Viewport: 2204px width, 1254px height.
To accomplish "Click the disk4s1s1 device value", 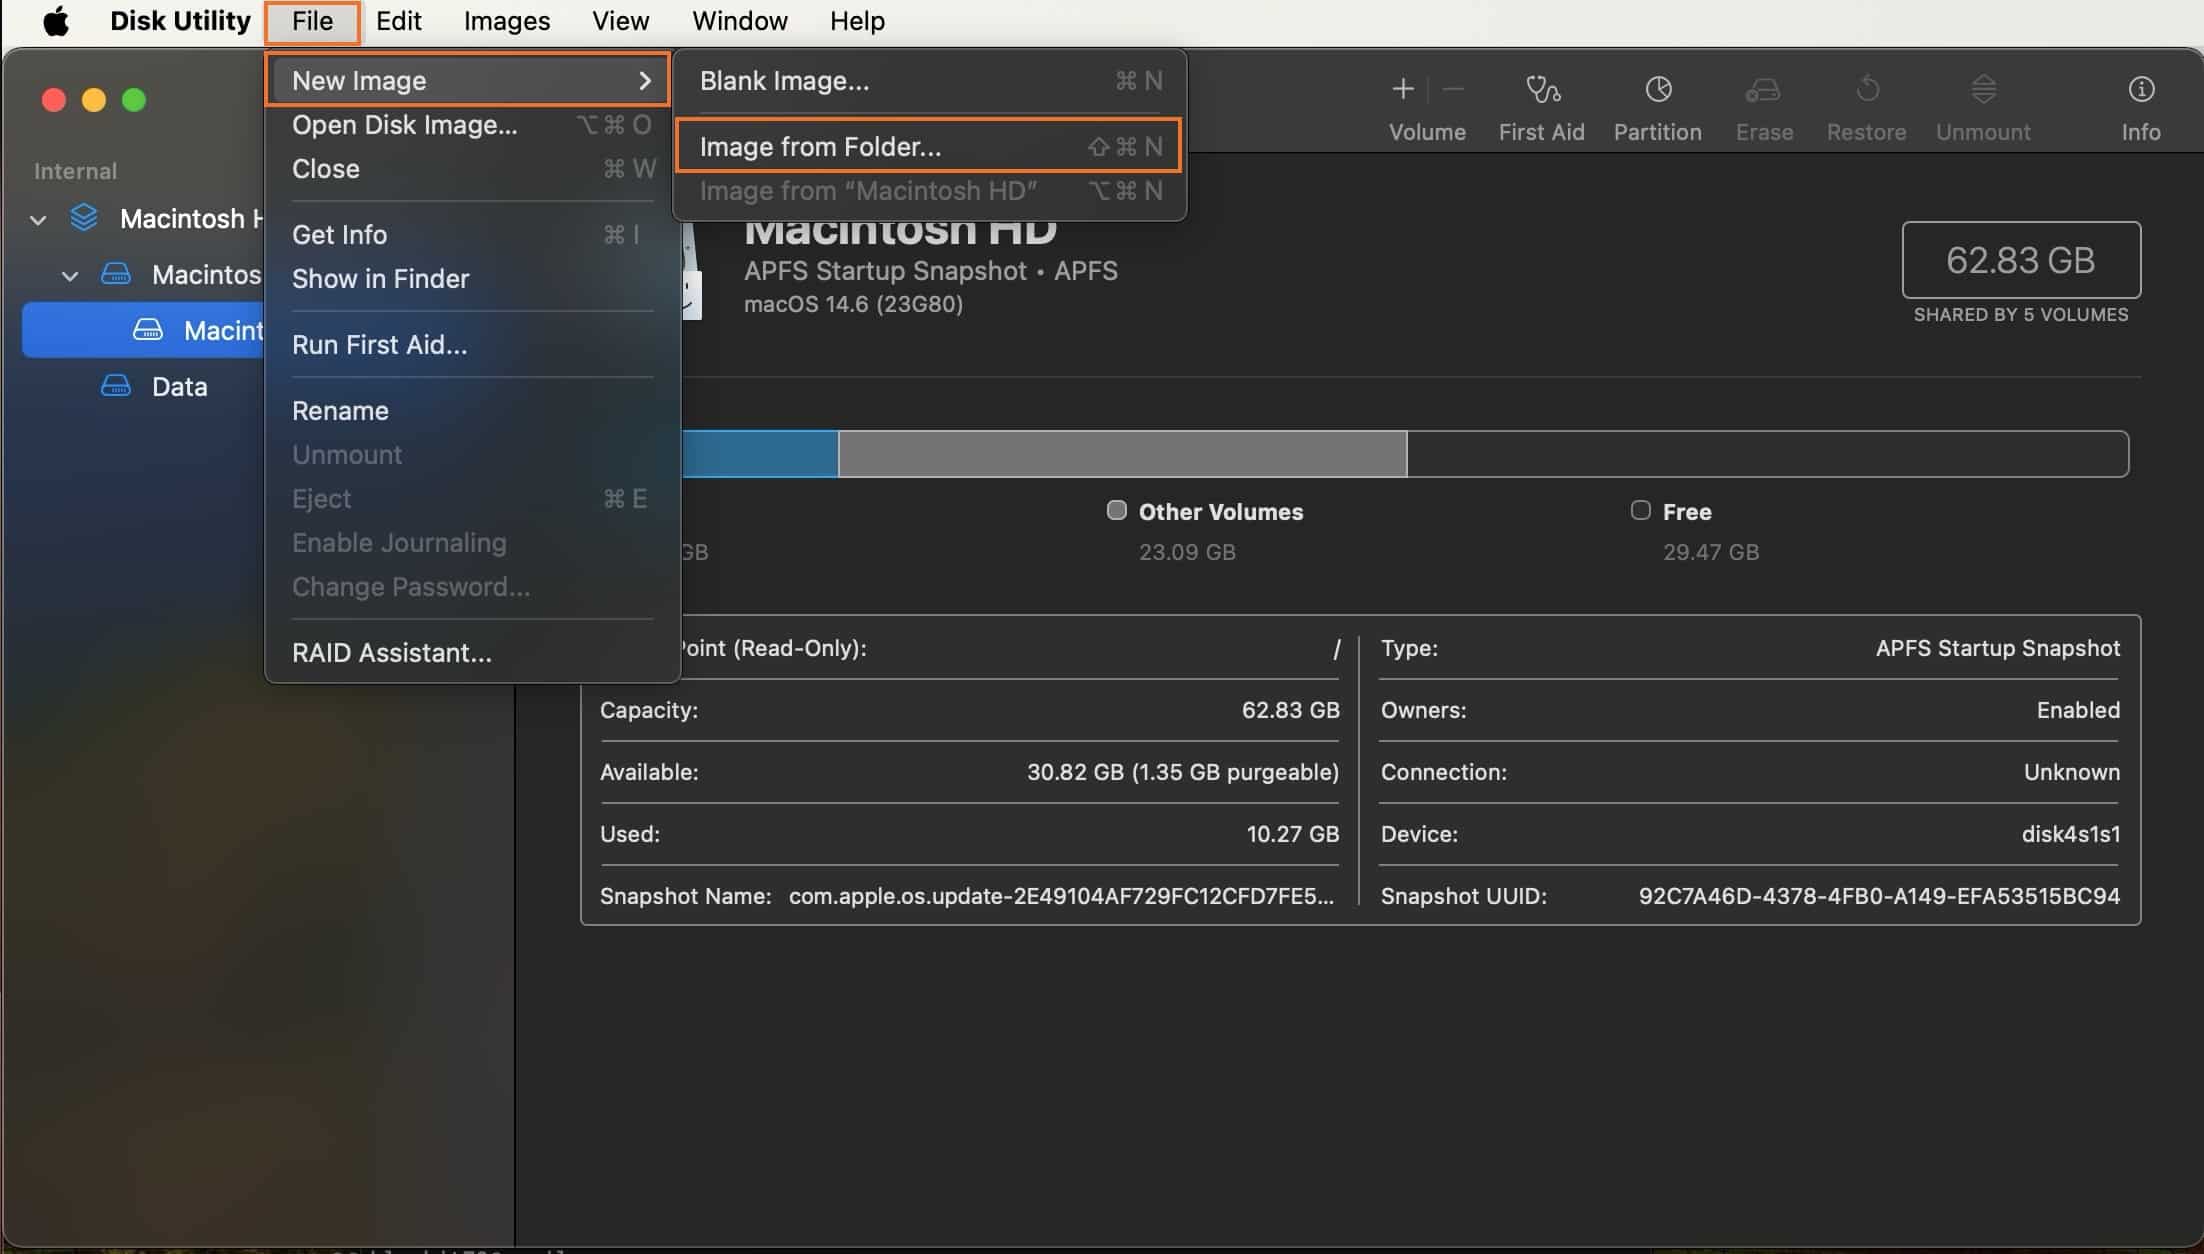I will tap(2070, 834).
